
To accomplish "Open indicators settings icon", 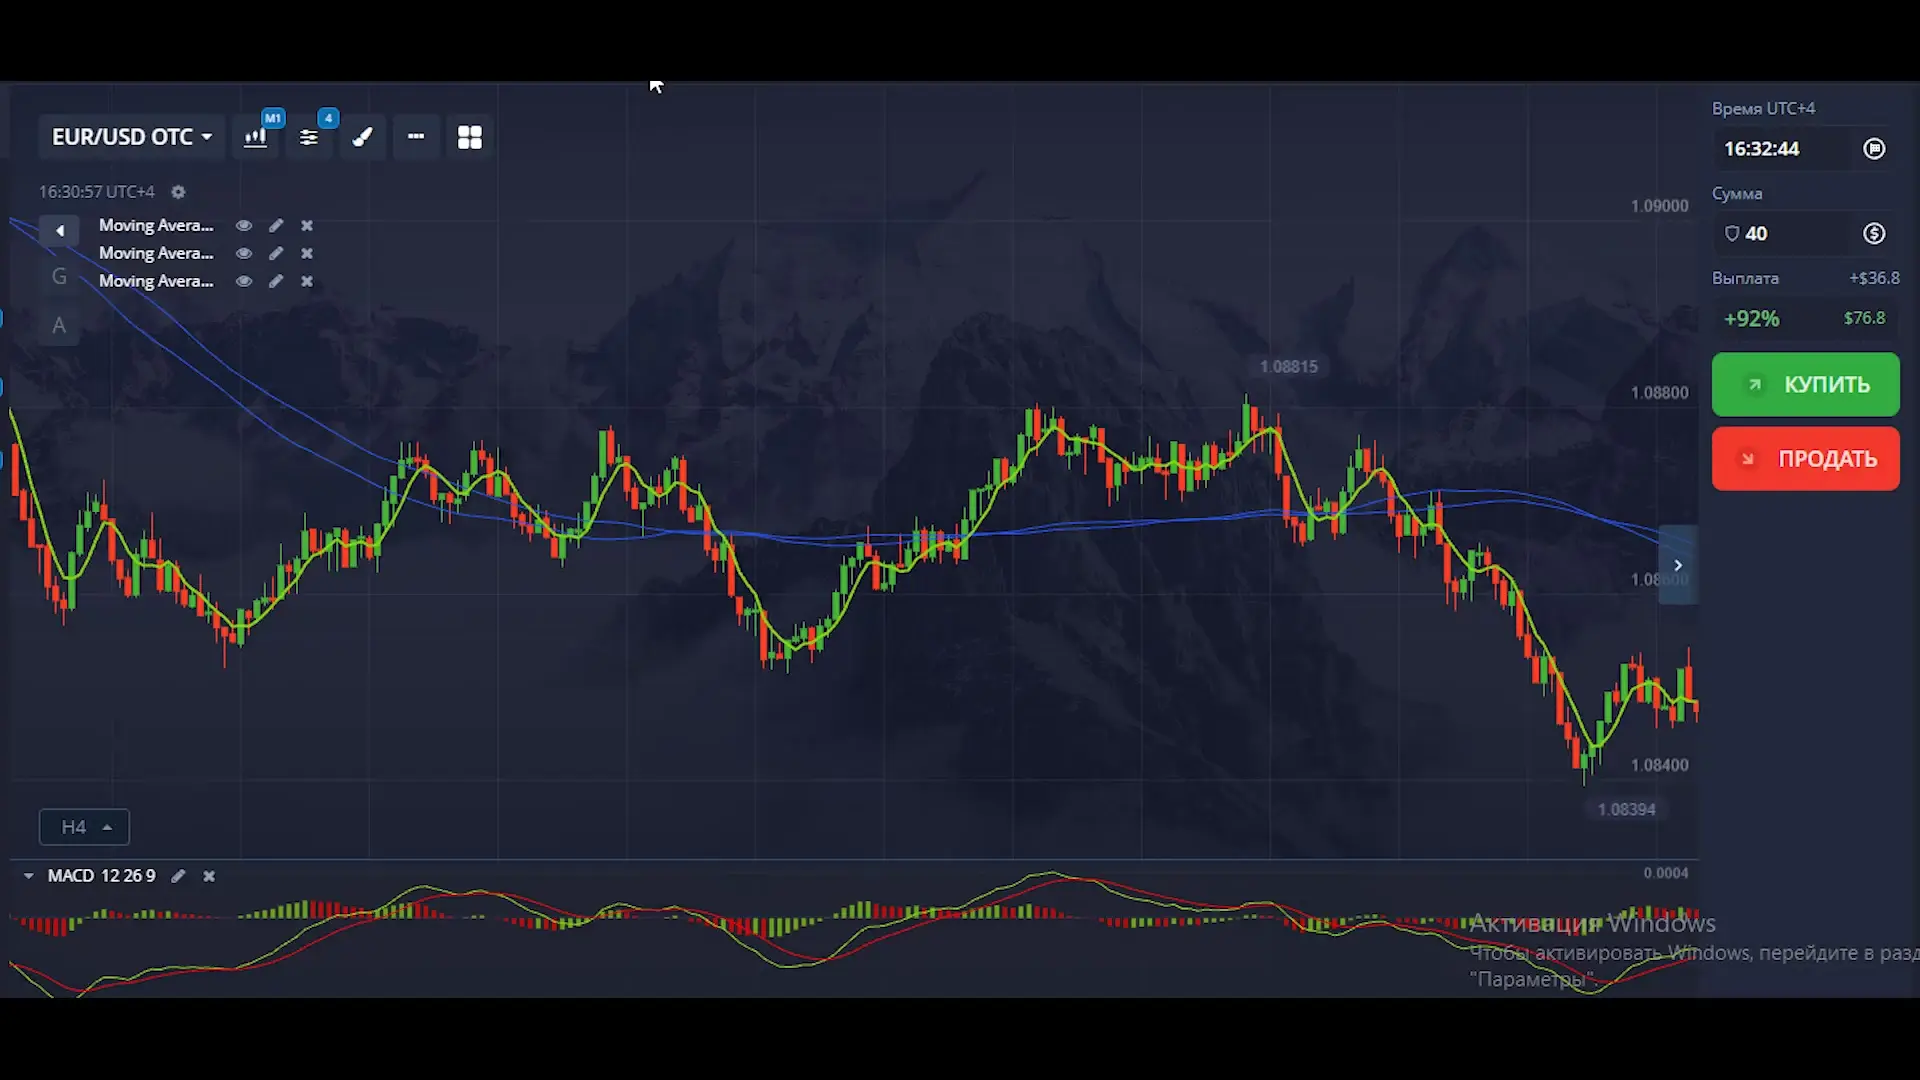I will [x=309, y=137].
